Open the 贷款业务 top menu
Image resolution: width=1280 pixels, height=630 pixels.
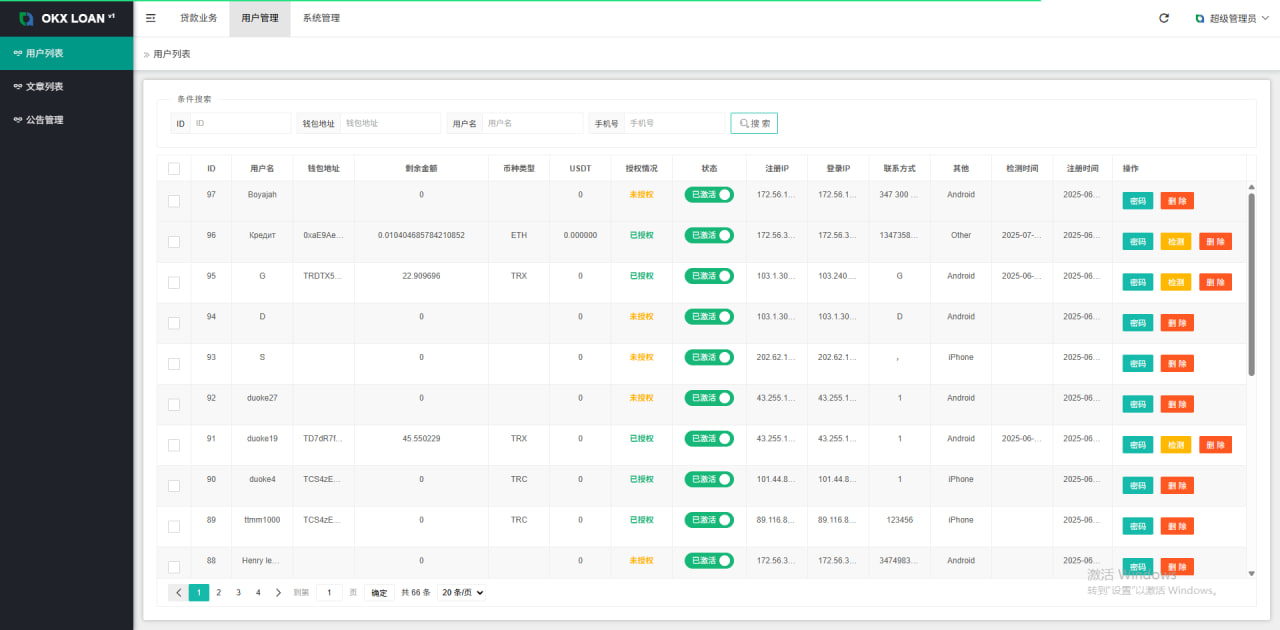coord(198,18)
